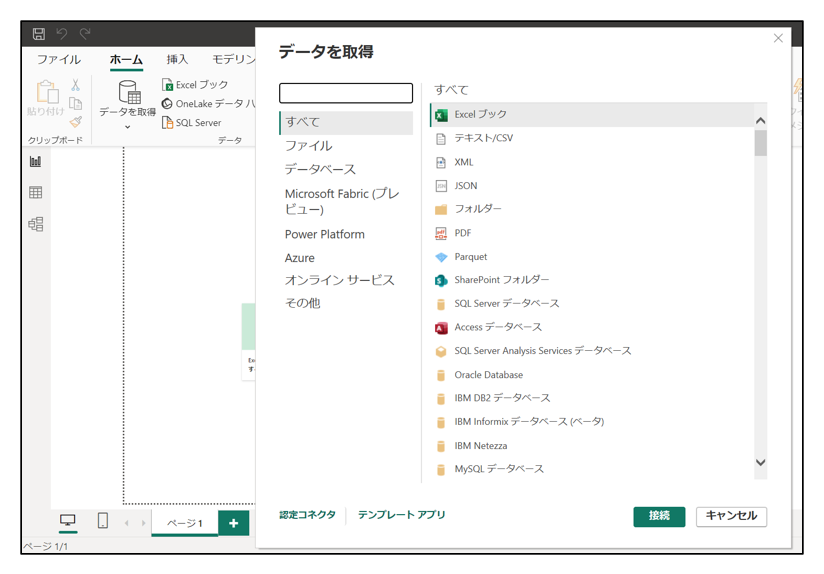Select mobile layout icon at bottom
824x574 pixels.
click(x=103, y=520)
